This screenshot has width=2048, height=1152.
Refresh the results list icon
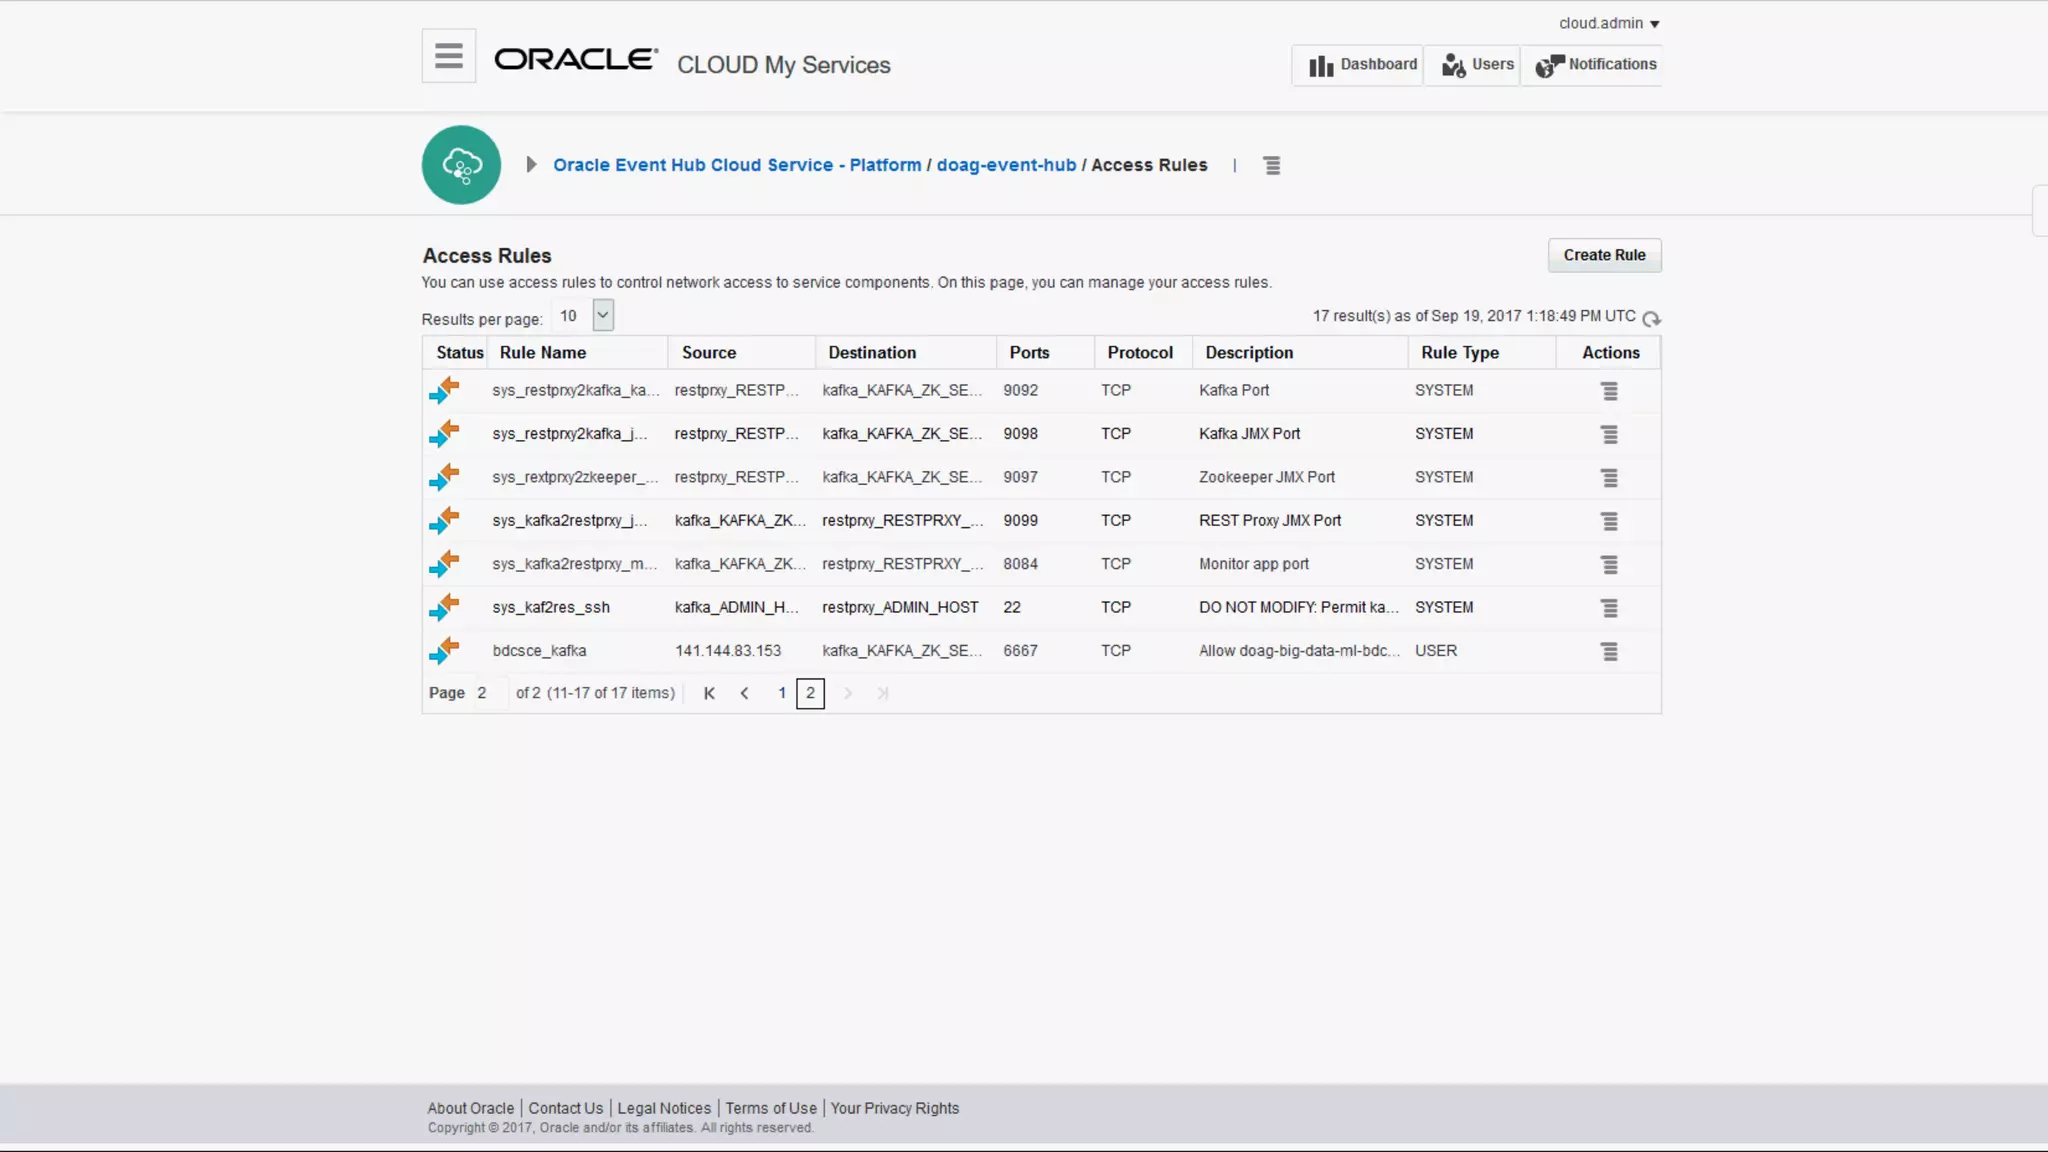pyautogui.click(x=1651, y=318)
